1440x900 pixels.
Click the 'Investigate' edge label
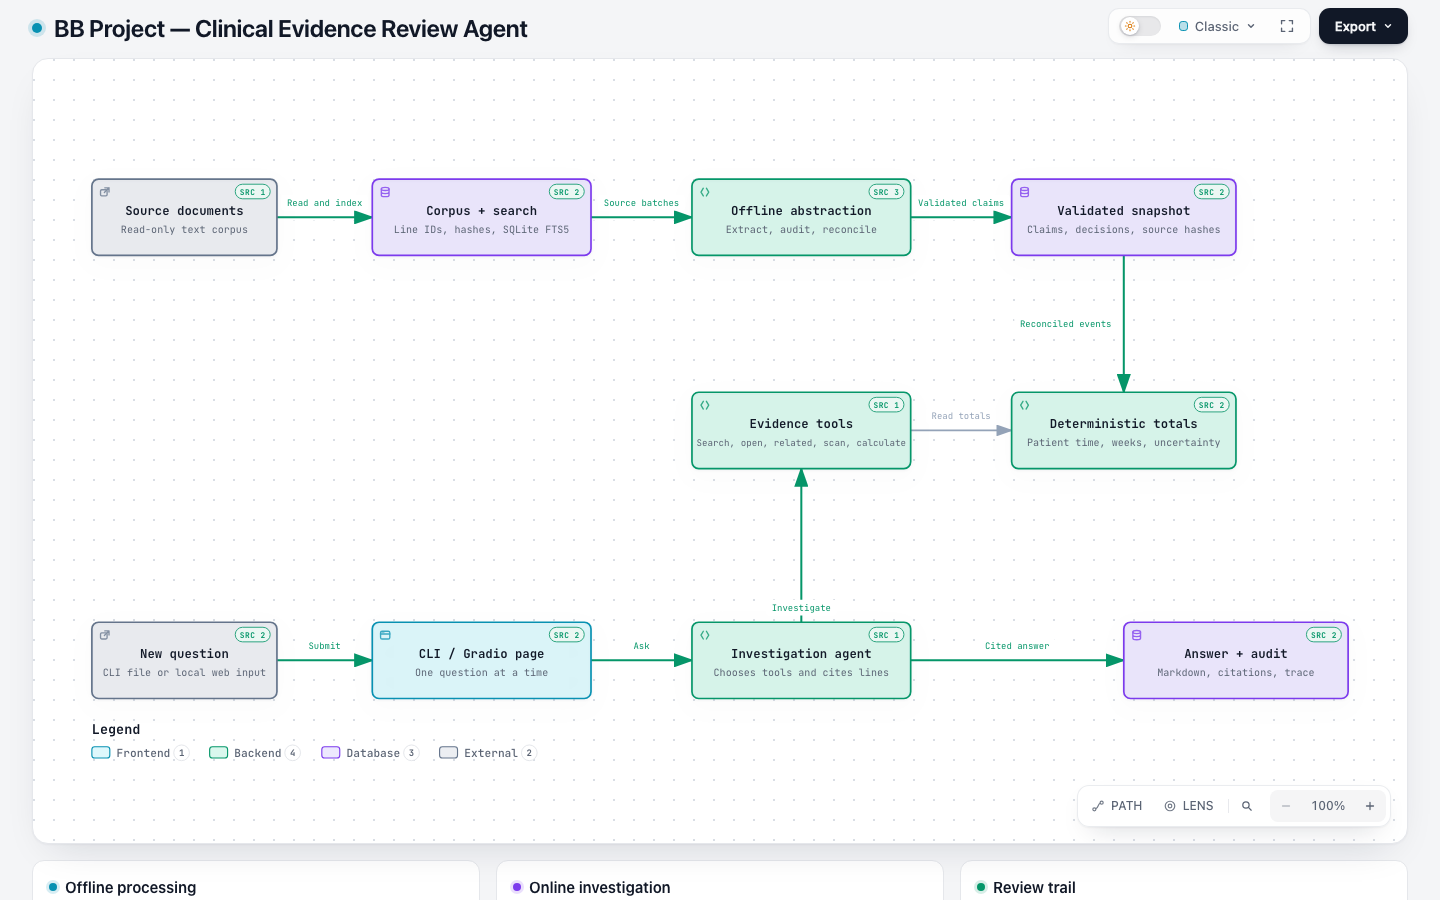tap(801, 608)
